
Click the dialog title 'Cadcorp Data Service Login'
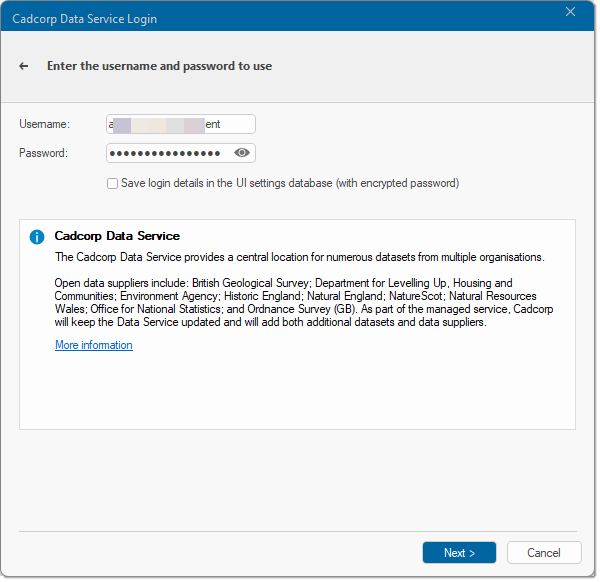(x=85, y=19)
